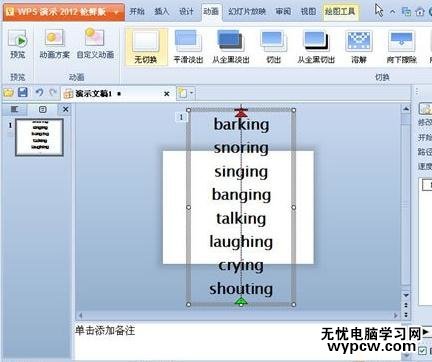Undo the last action
Viewport: 432px width, 362px height.
(39, 92)
